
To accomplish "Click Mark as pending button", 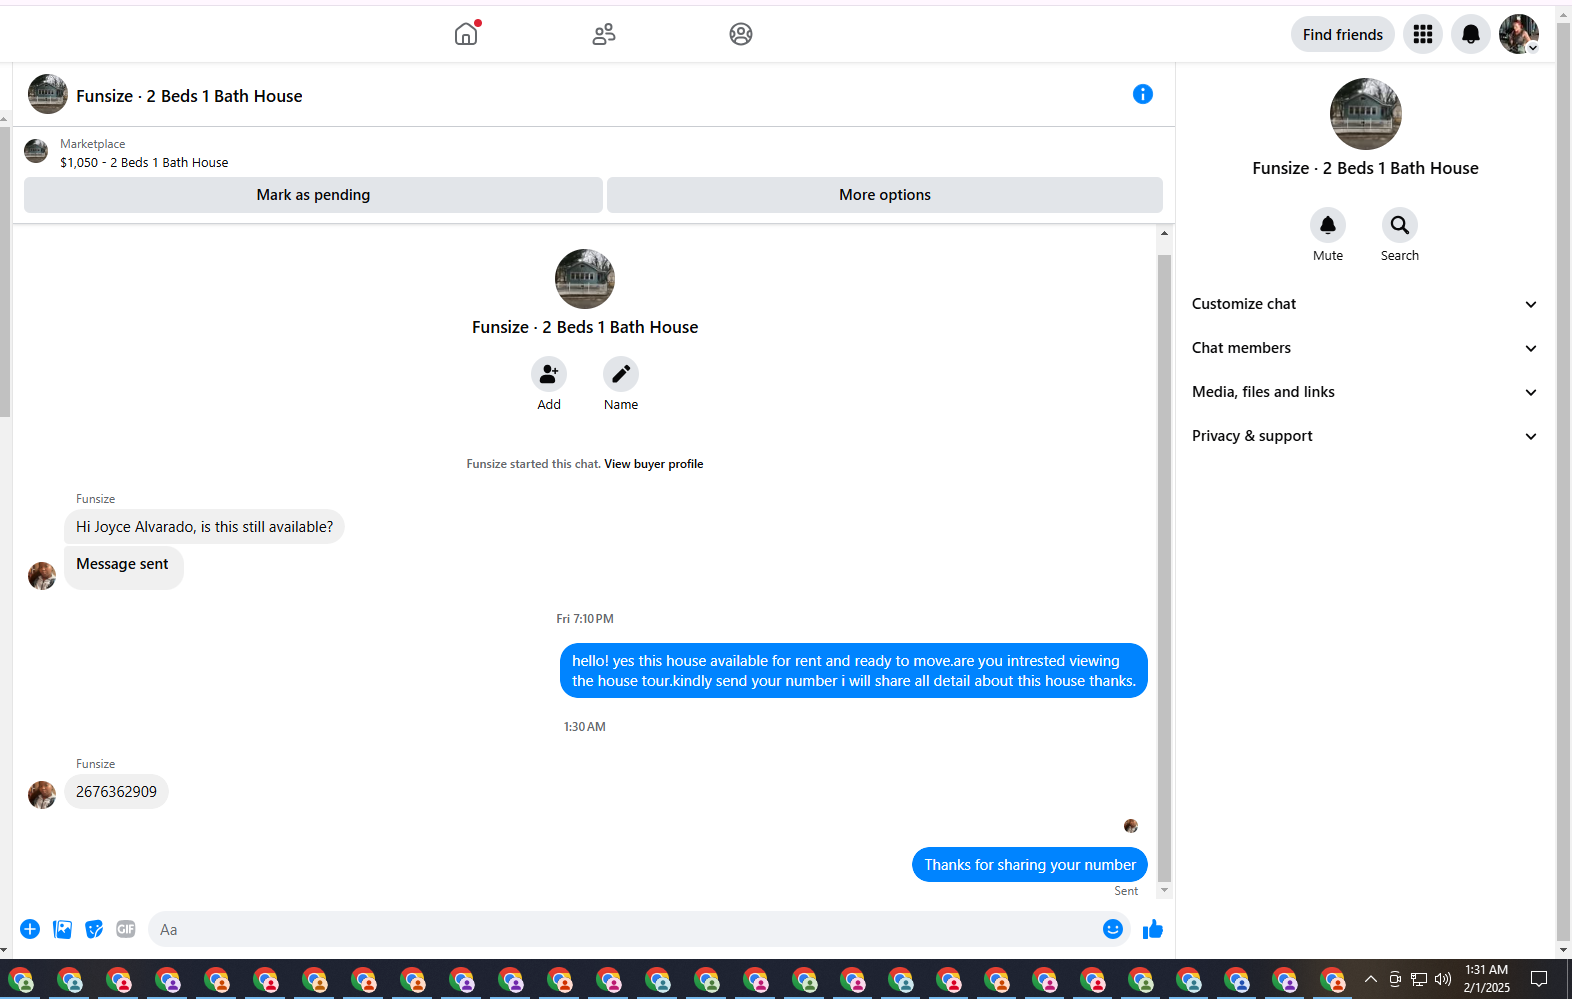I will (313, 195).
